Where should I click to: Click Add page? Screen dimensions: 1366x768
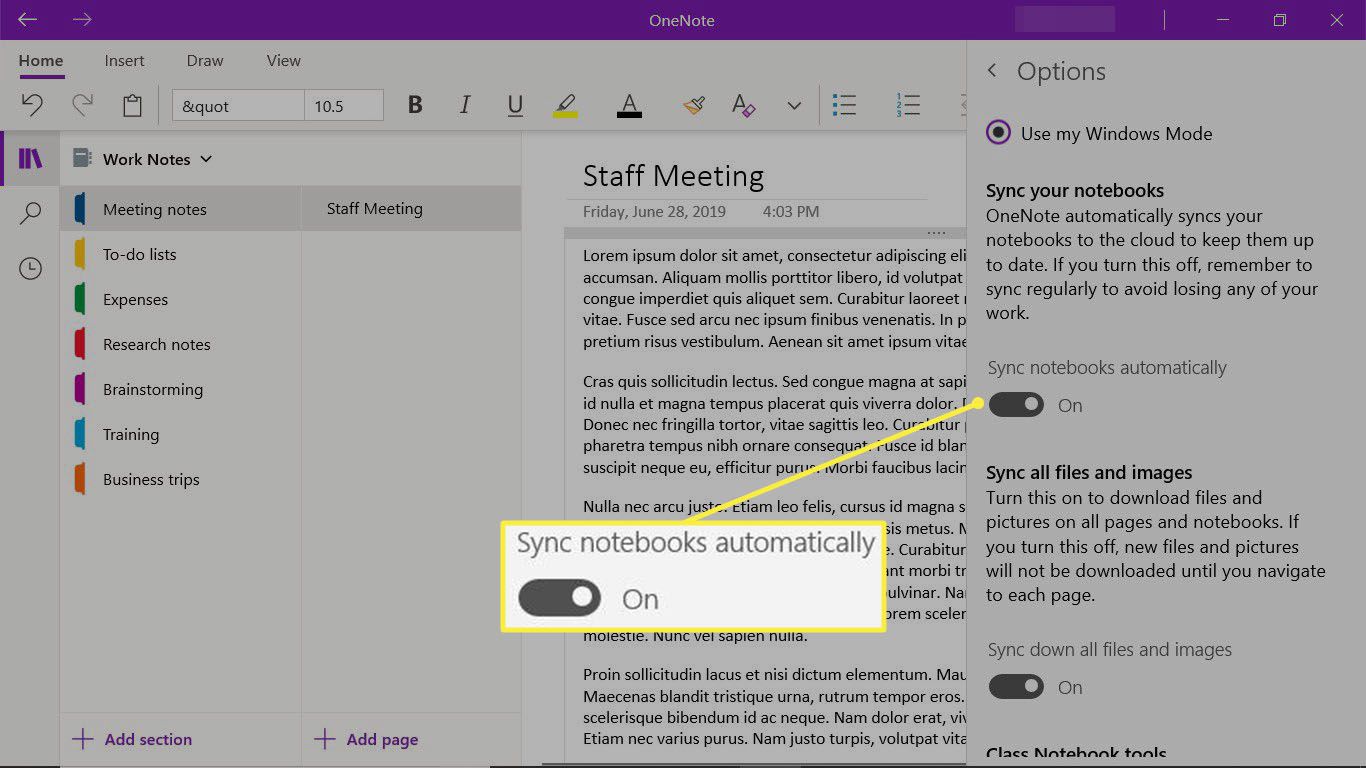(x=367, y=740)
